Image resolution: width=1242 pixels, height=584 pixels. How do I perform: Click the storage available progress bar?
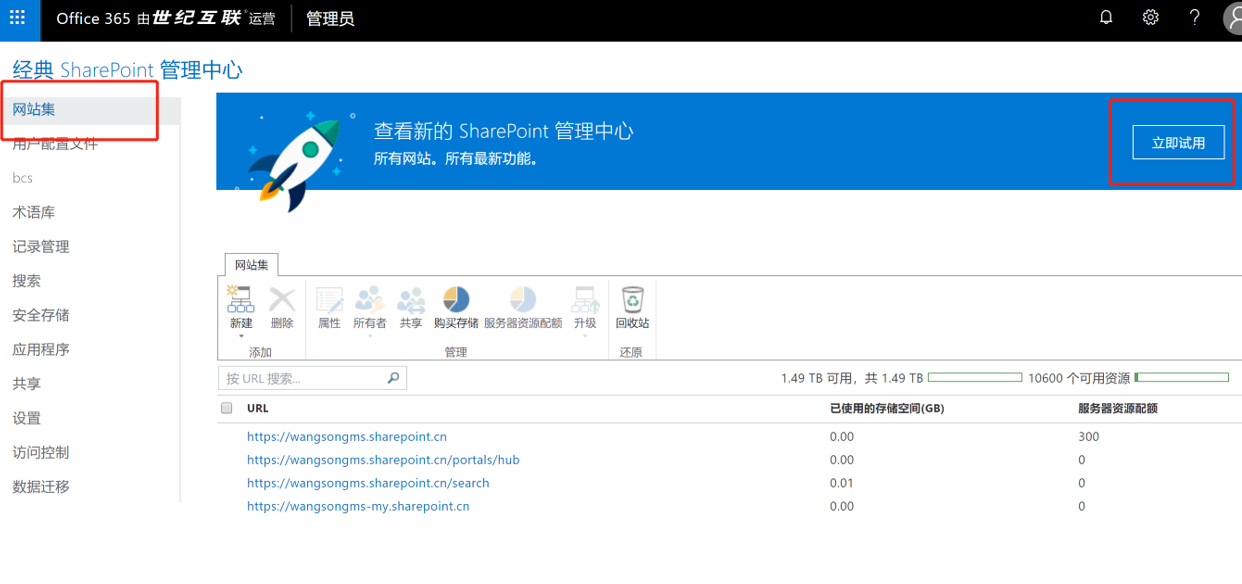[975, 378]
